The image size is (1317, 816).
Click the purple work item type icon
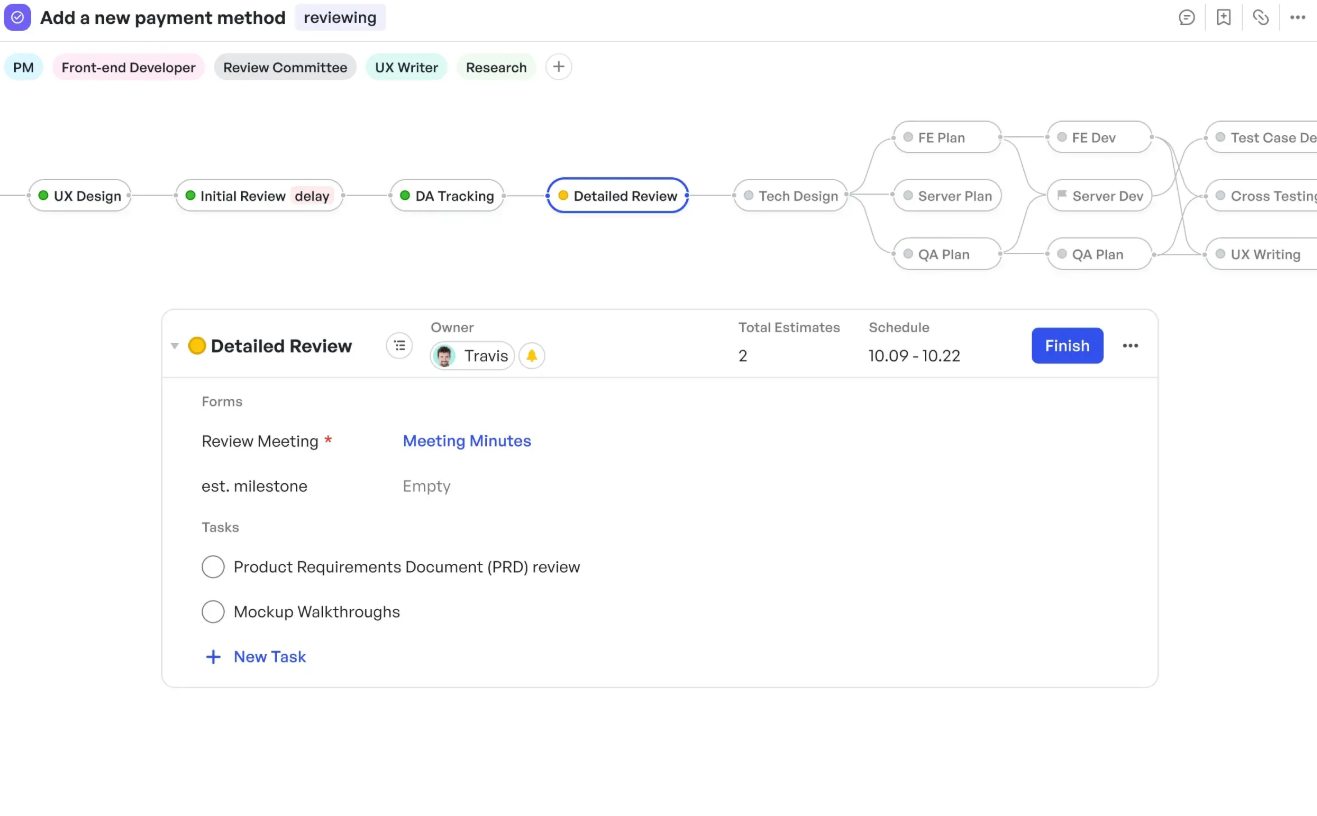coord(17,18)
